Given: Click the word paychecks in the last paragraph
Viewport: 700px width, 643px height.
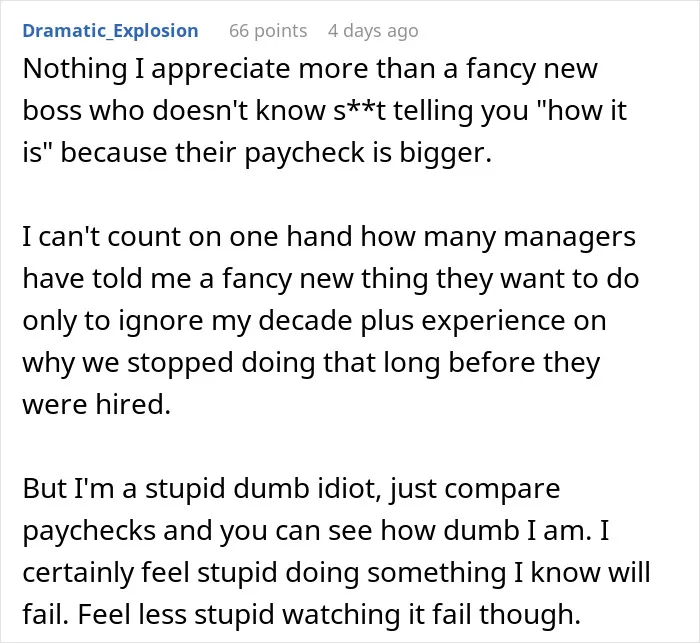Looking at the screenshot, I should click(x=89, y=531).
